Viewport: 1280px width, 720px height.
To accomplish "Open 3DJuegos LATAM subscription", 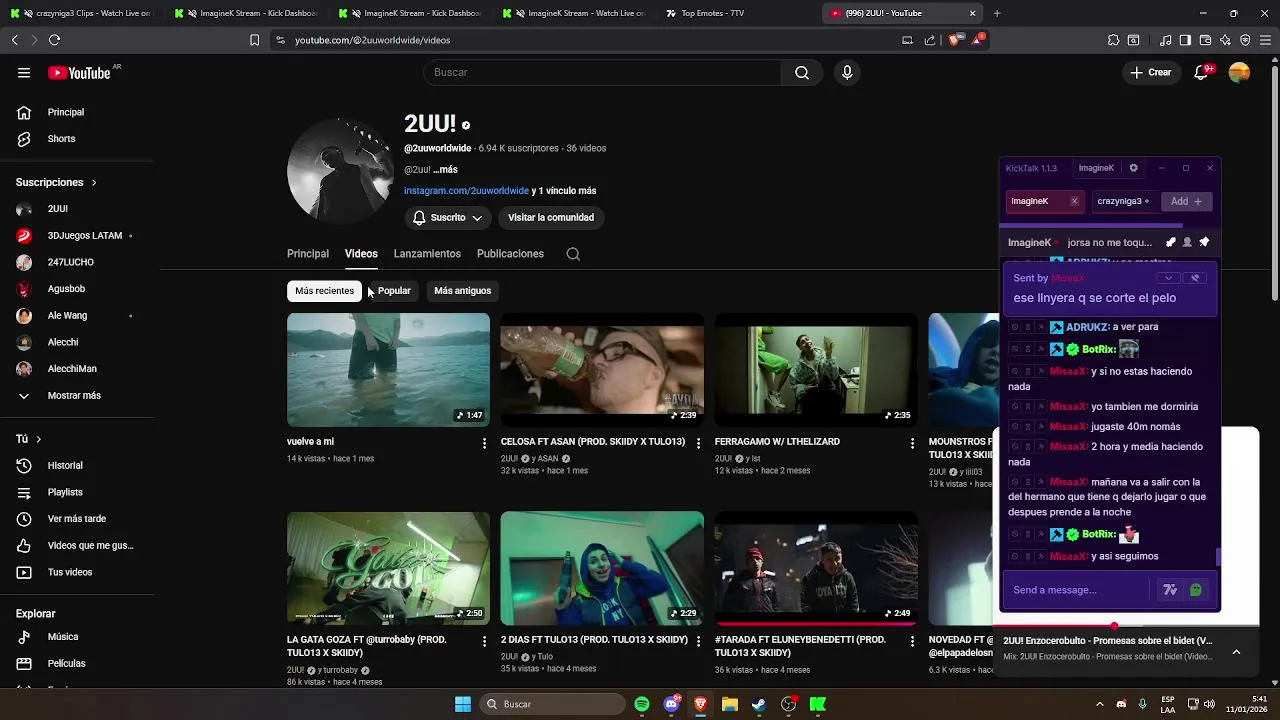I will [x=85, y=236].
